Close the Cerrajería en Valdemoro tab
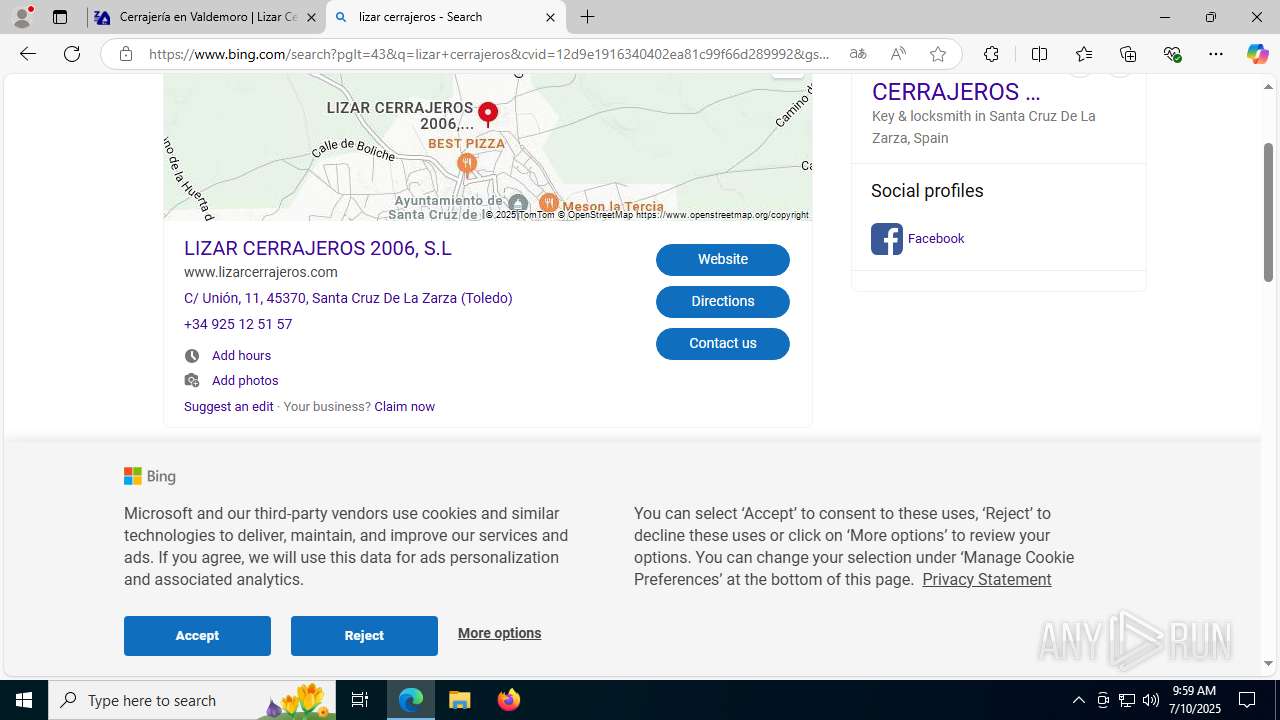Viewport: 1280px width, 720px height. [x=311, y=17]
